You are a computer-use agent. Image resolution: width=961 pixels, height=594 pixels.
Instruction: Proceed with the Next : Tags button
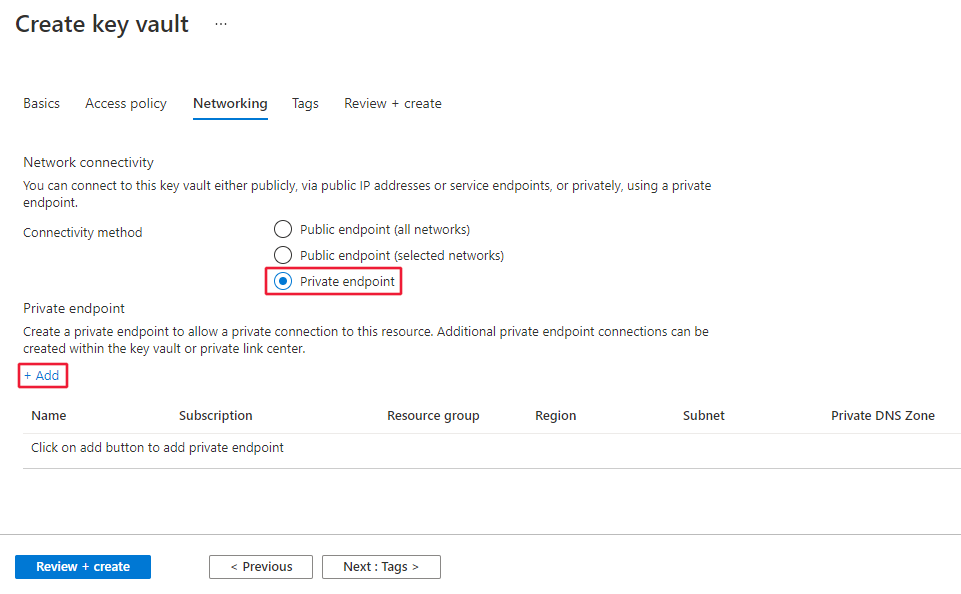(381, 567)
